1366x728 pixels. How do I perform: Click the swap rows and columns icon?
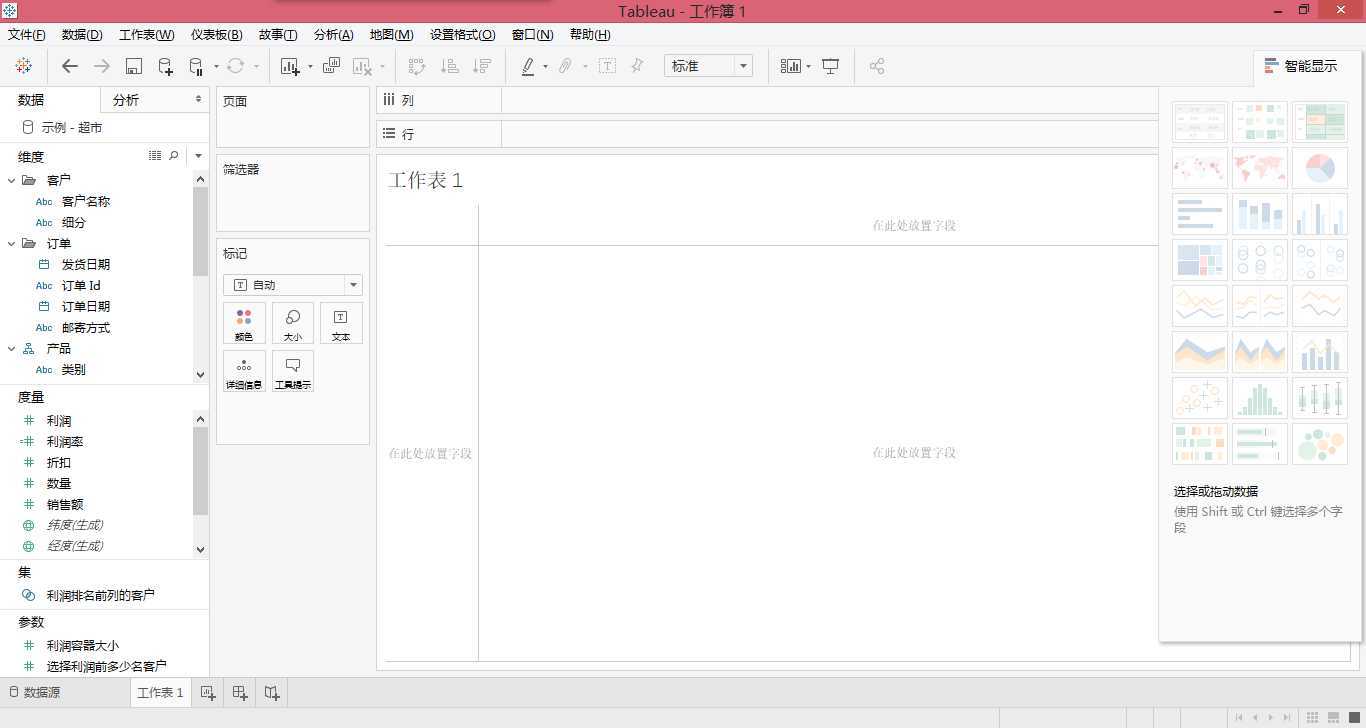tap(417, 66)
